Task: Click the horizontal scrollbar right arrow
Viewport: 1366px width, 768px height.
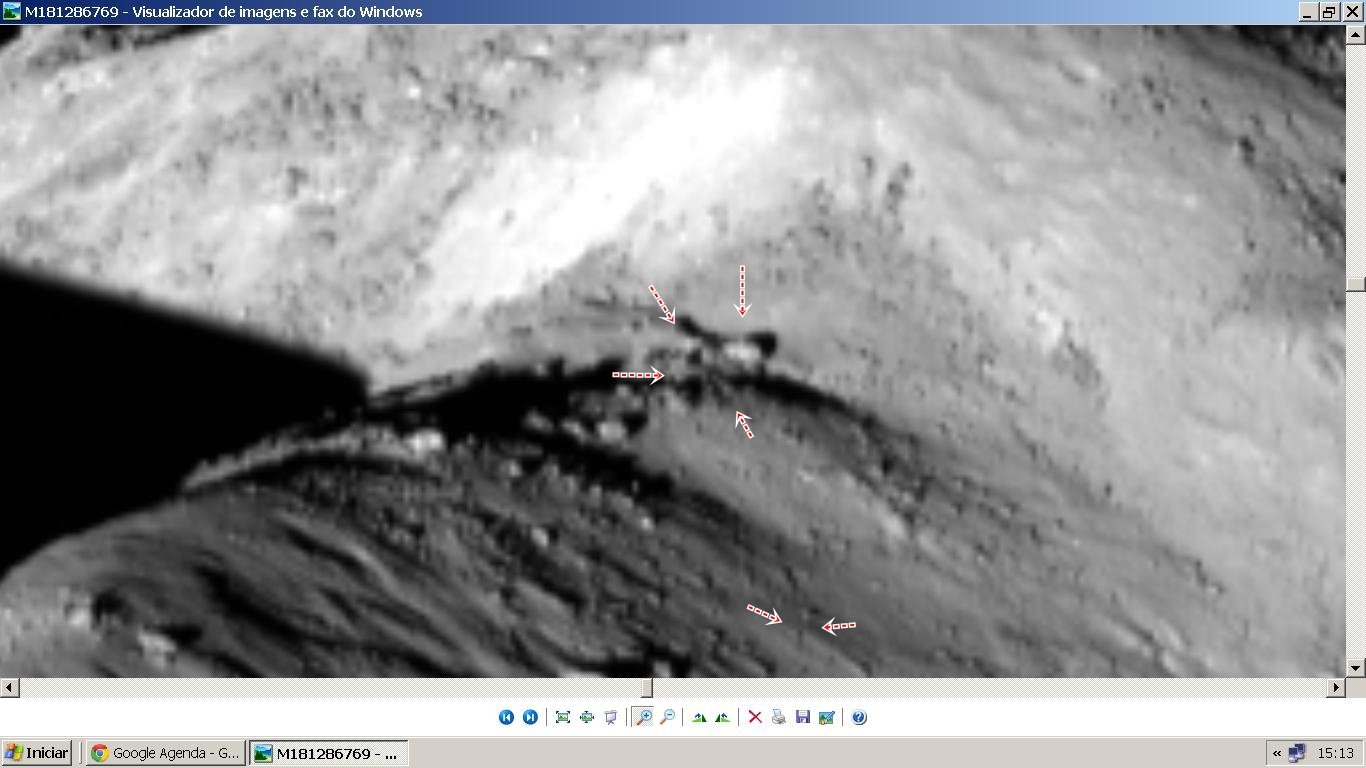Action: pos(1336,687)
